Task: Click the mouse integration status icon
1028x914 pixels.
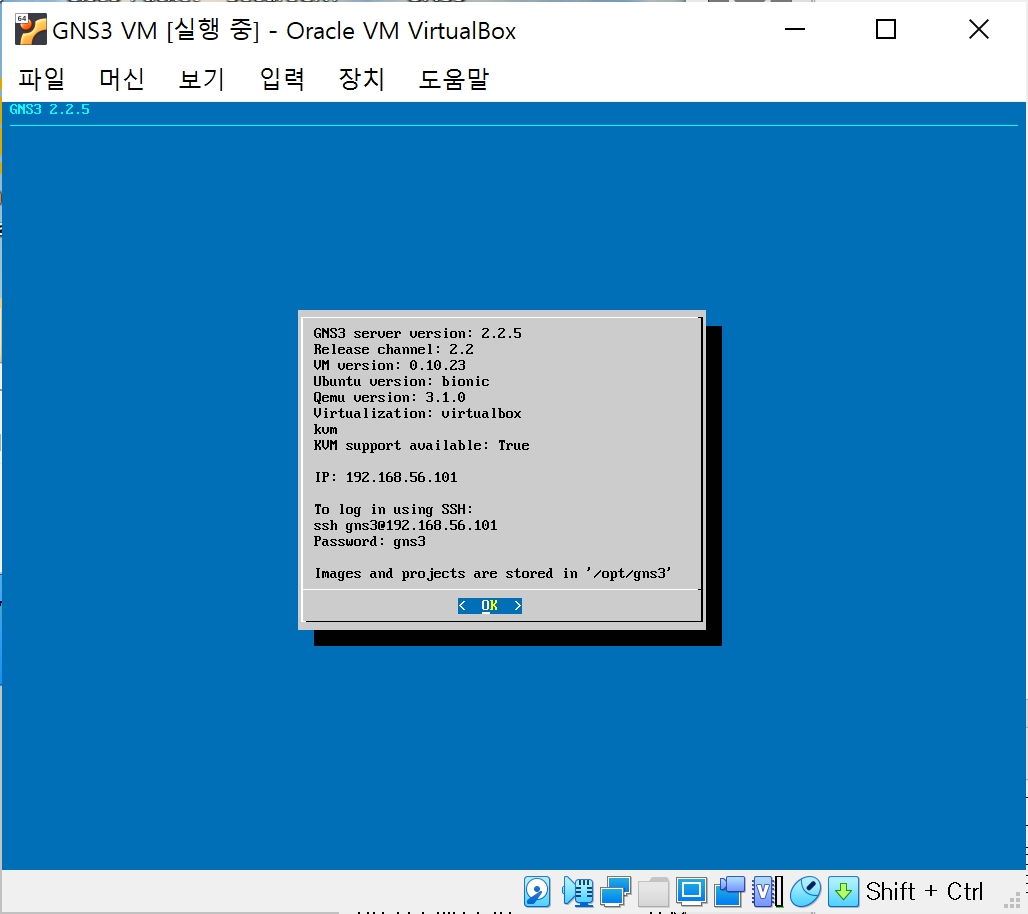Action: (x=805, y=892)
